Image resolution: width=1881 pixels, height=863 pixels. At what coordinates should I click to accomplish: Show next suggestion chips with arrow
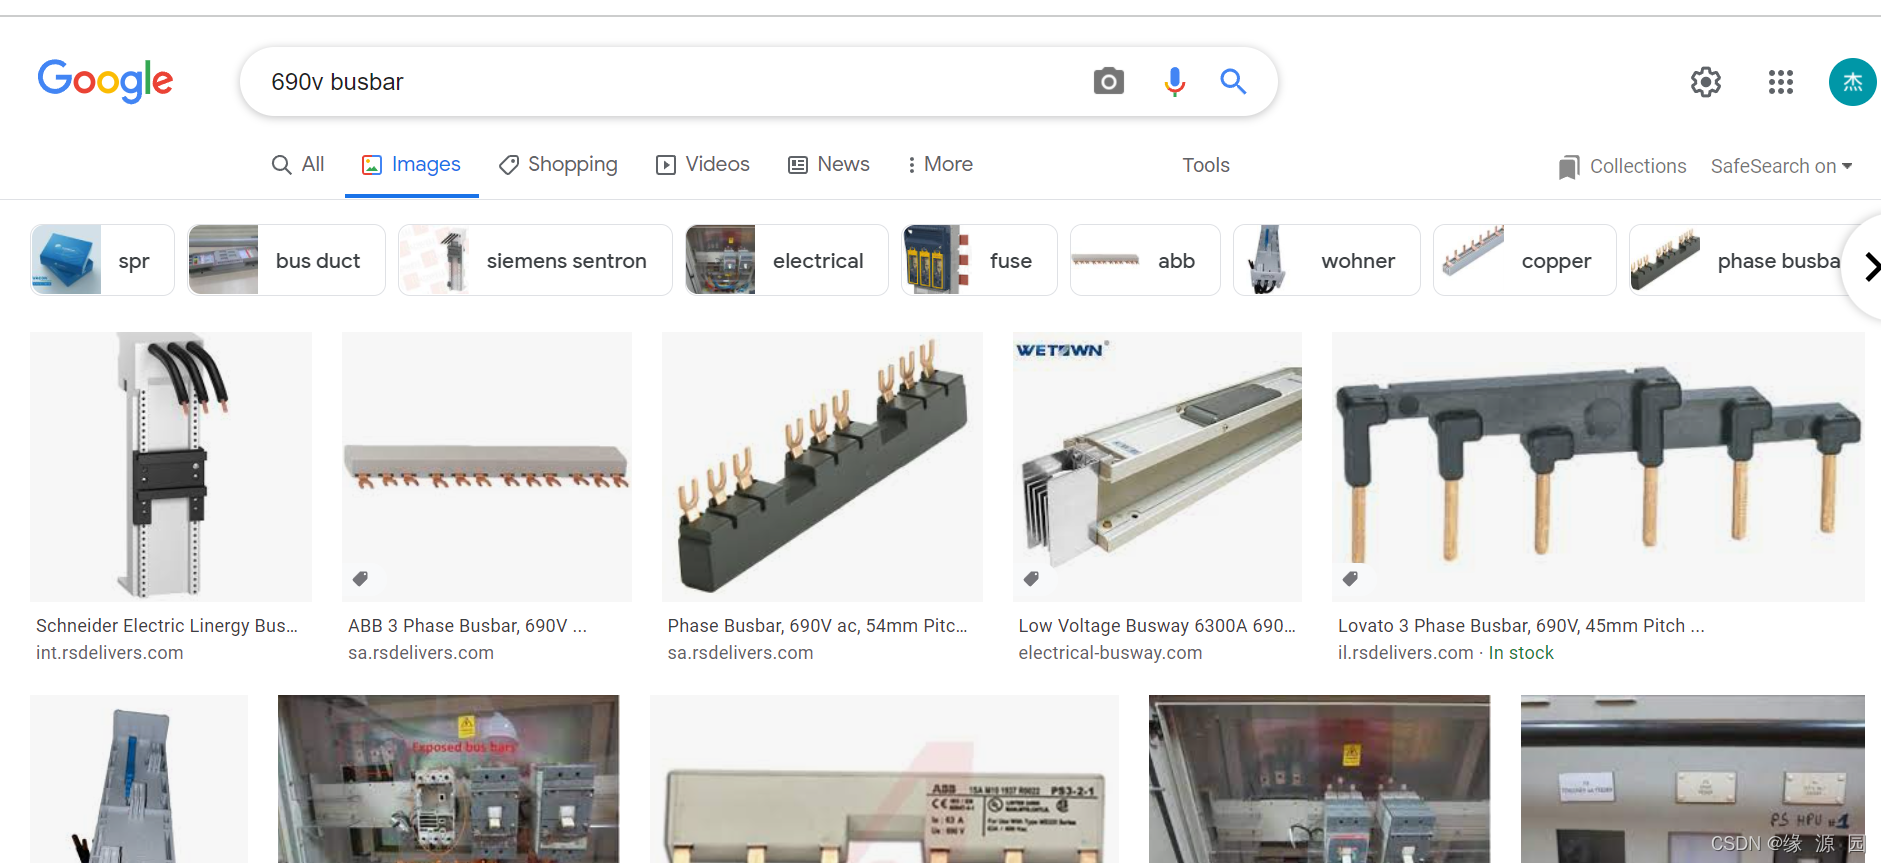point(1868,267)
